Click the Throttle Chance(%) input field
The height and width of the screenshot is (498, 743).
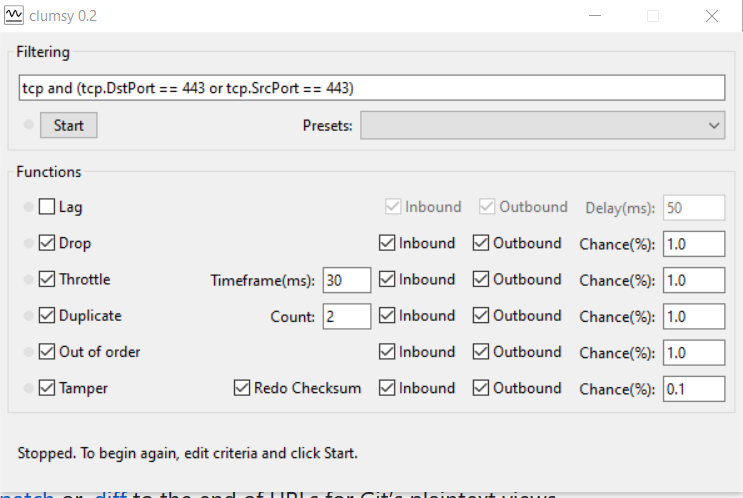[694, 280]
